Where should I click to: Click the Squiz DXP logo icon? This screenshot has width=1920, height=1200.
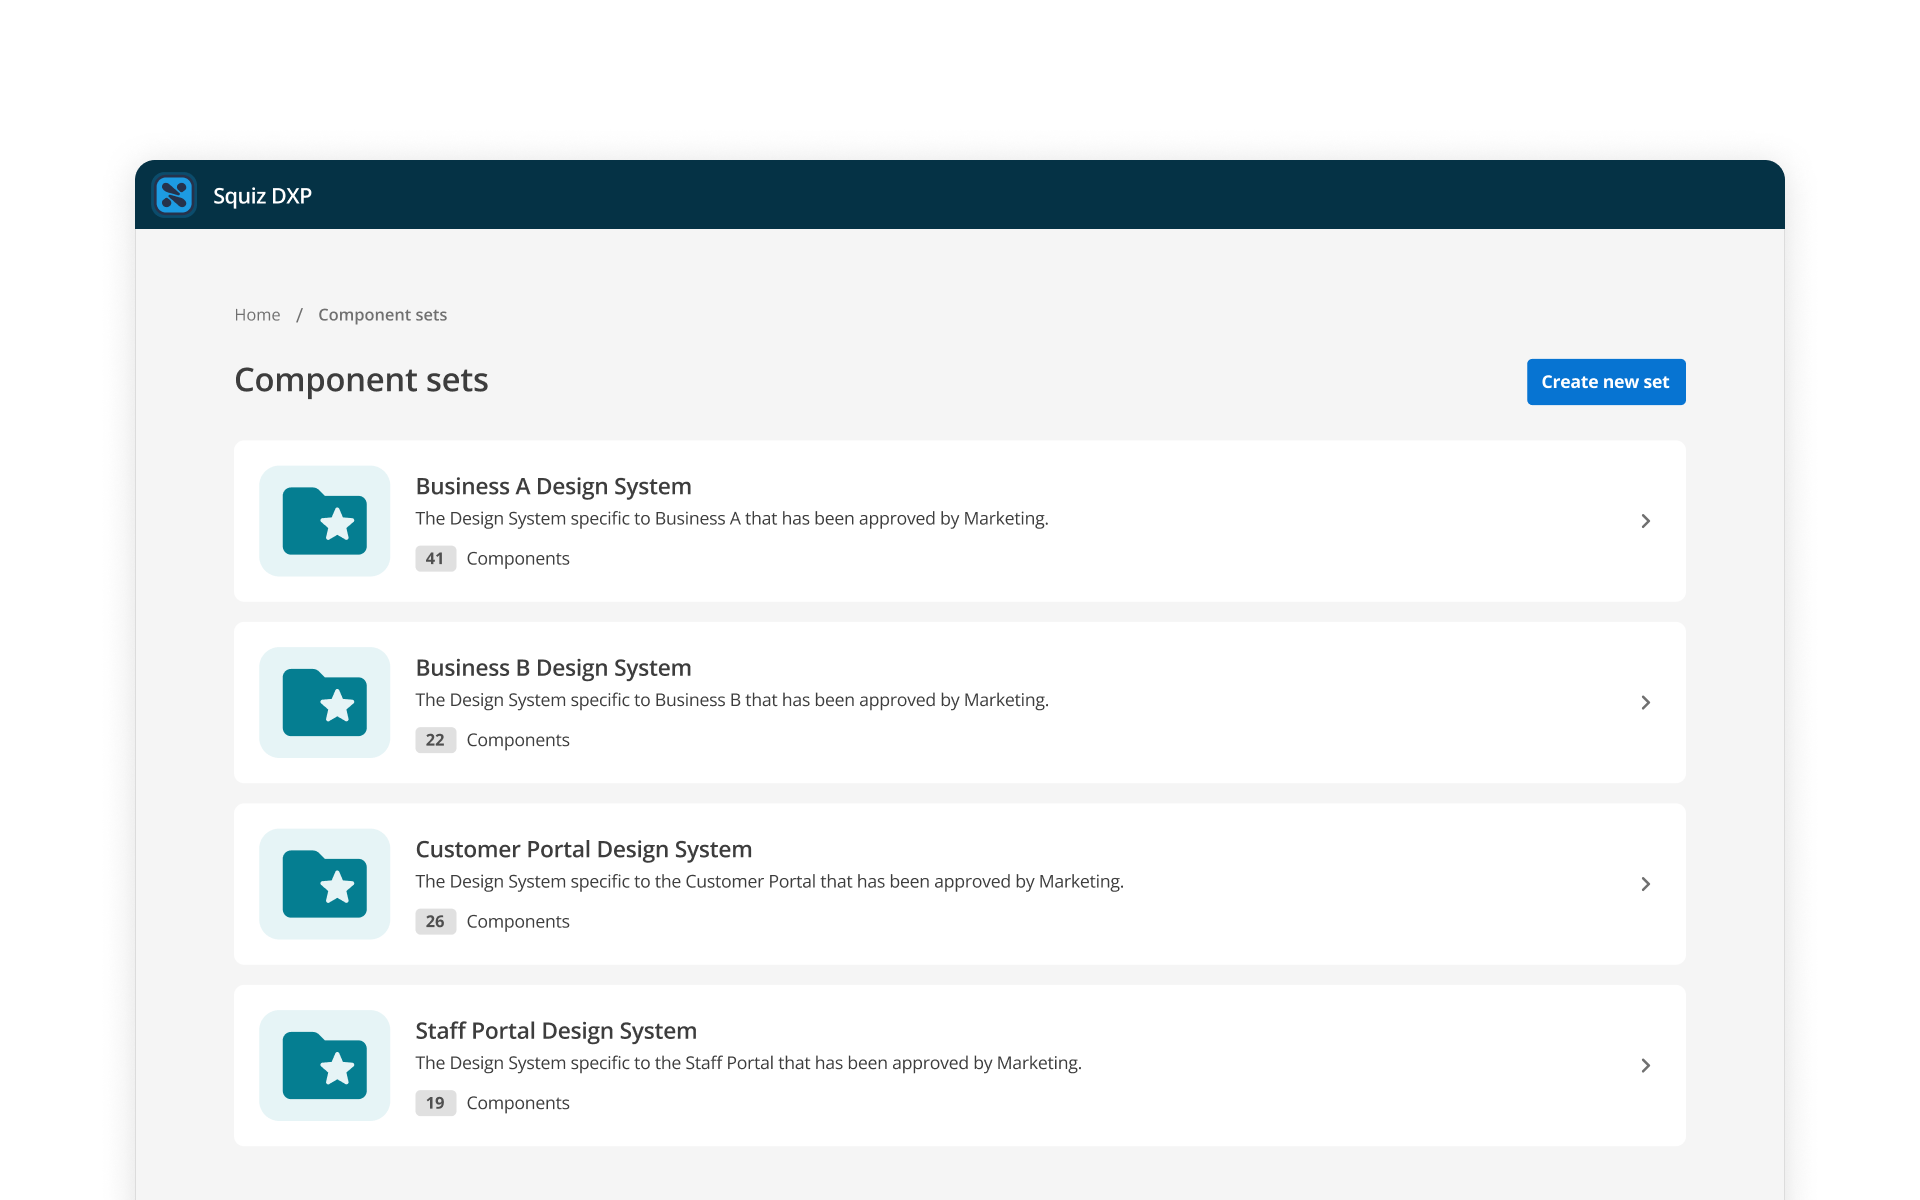point(174,195)
